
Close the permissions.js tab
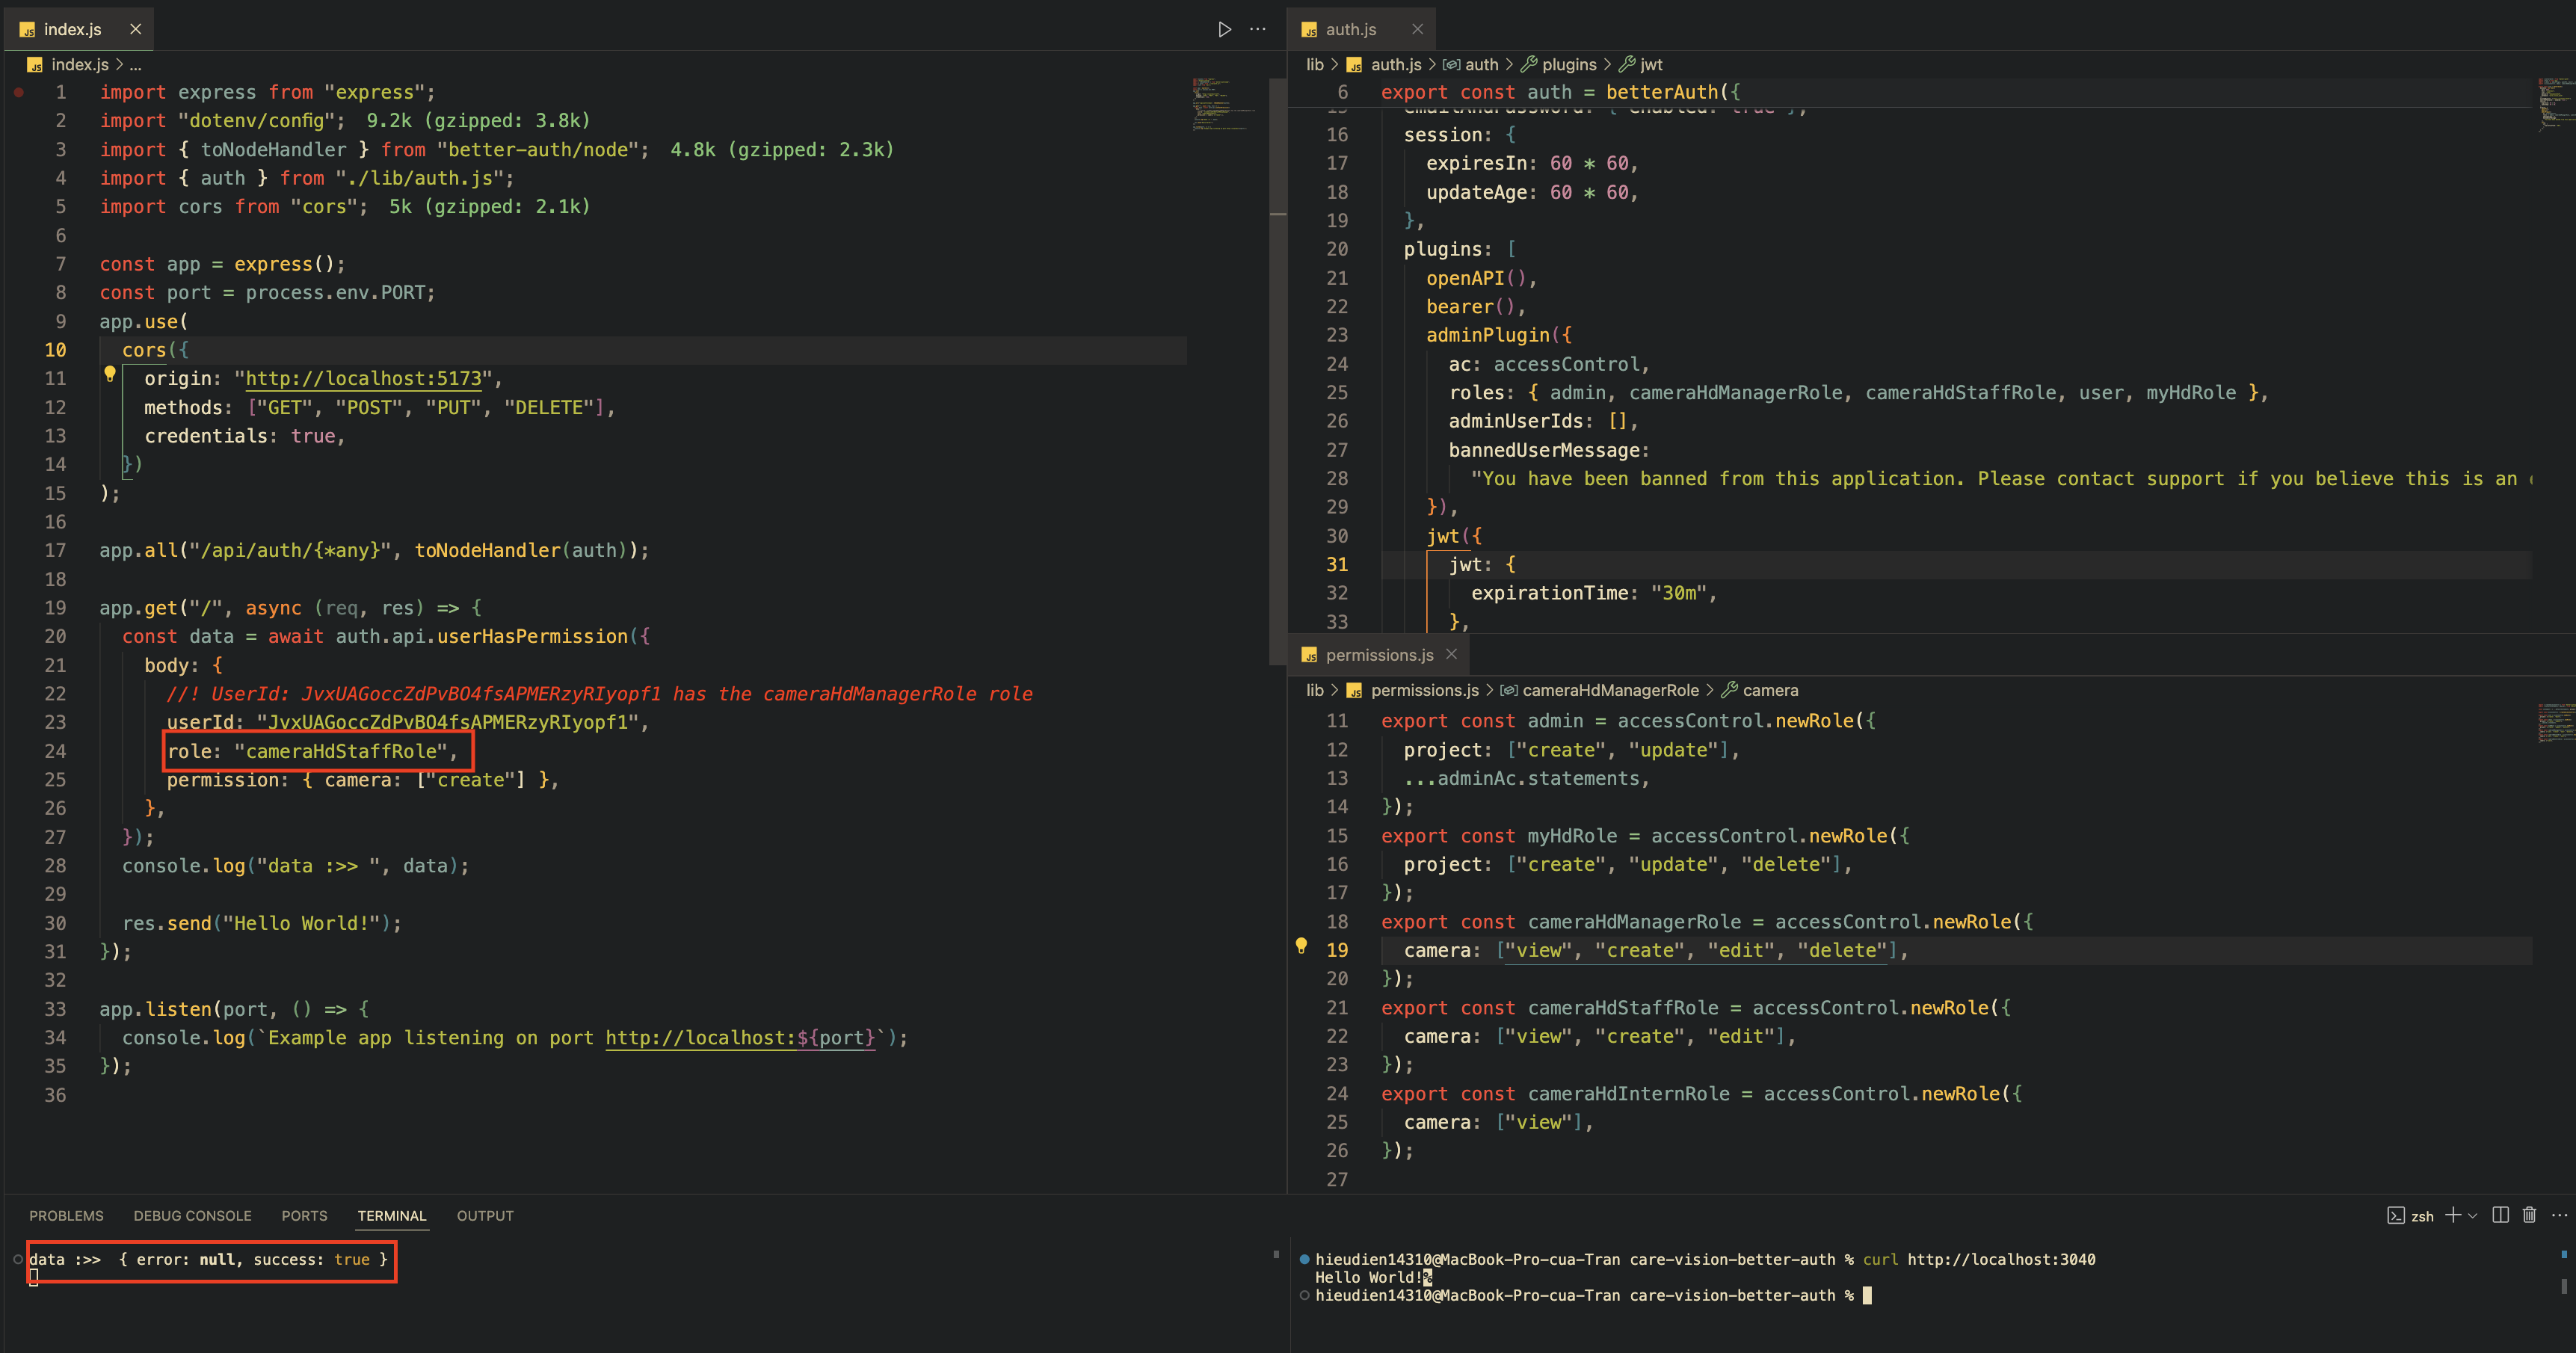[1451, 654]
